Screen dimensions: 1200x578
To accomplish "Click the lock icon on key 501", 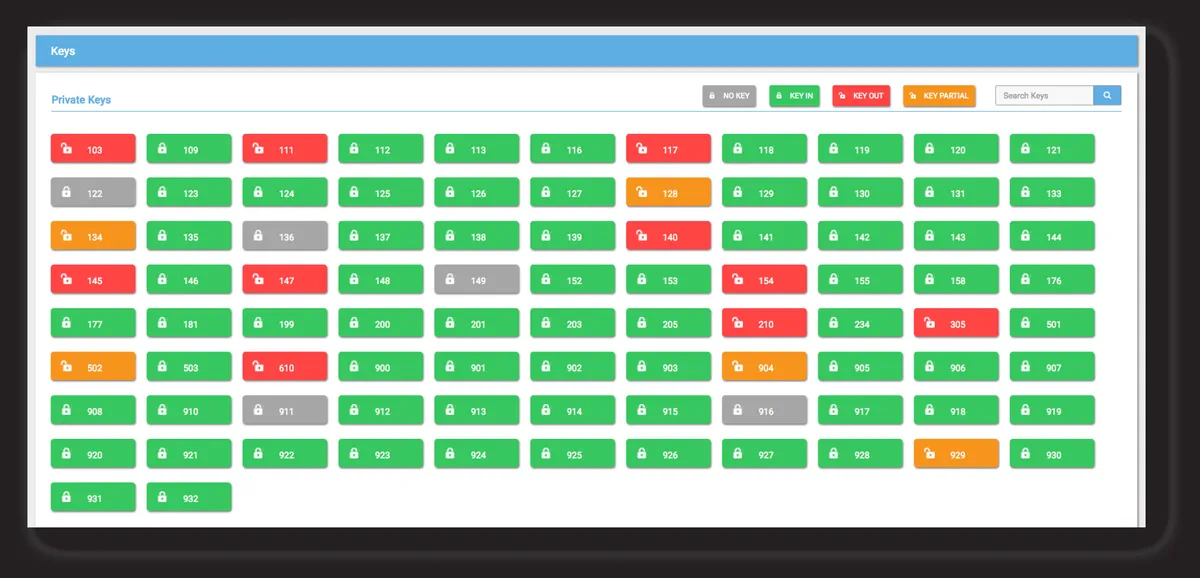I will [x=1025, y=323].
